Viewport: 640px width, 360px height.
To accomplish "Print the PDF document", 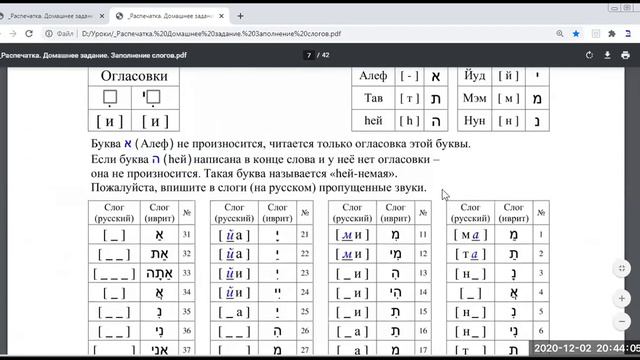I will [625, 55].
